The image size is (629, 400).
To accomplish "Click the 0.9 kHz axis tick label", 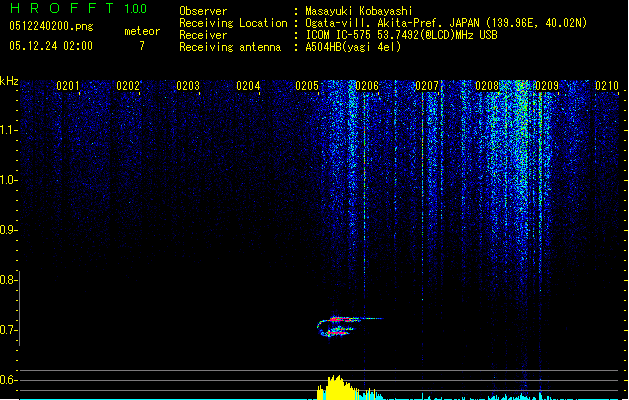I will tap(8, 230).
